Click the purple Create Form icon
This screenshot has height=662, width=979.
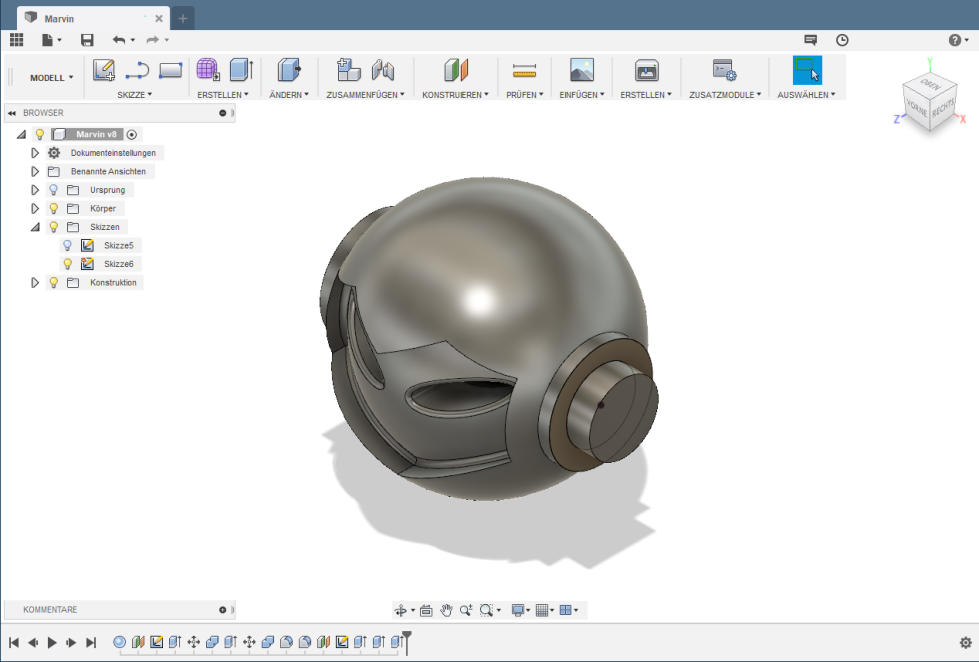[208, 69]
